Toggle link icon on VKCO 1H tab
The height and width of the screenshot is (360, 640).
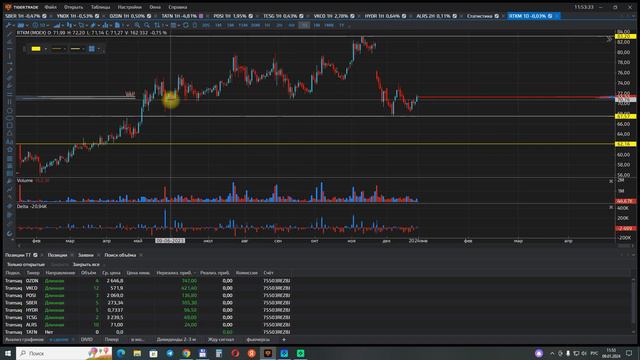352,16
